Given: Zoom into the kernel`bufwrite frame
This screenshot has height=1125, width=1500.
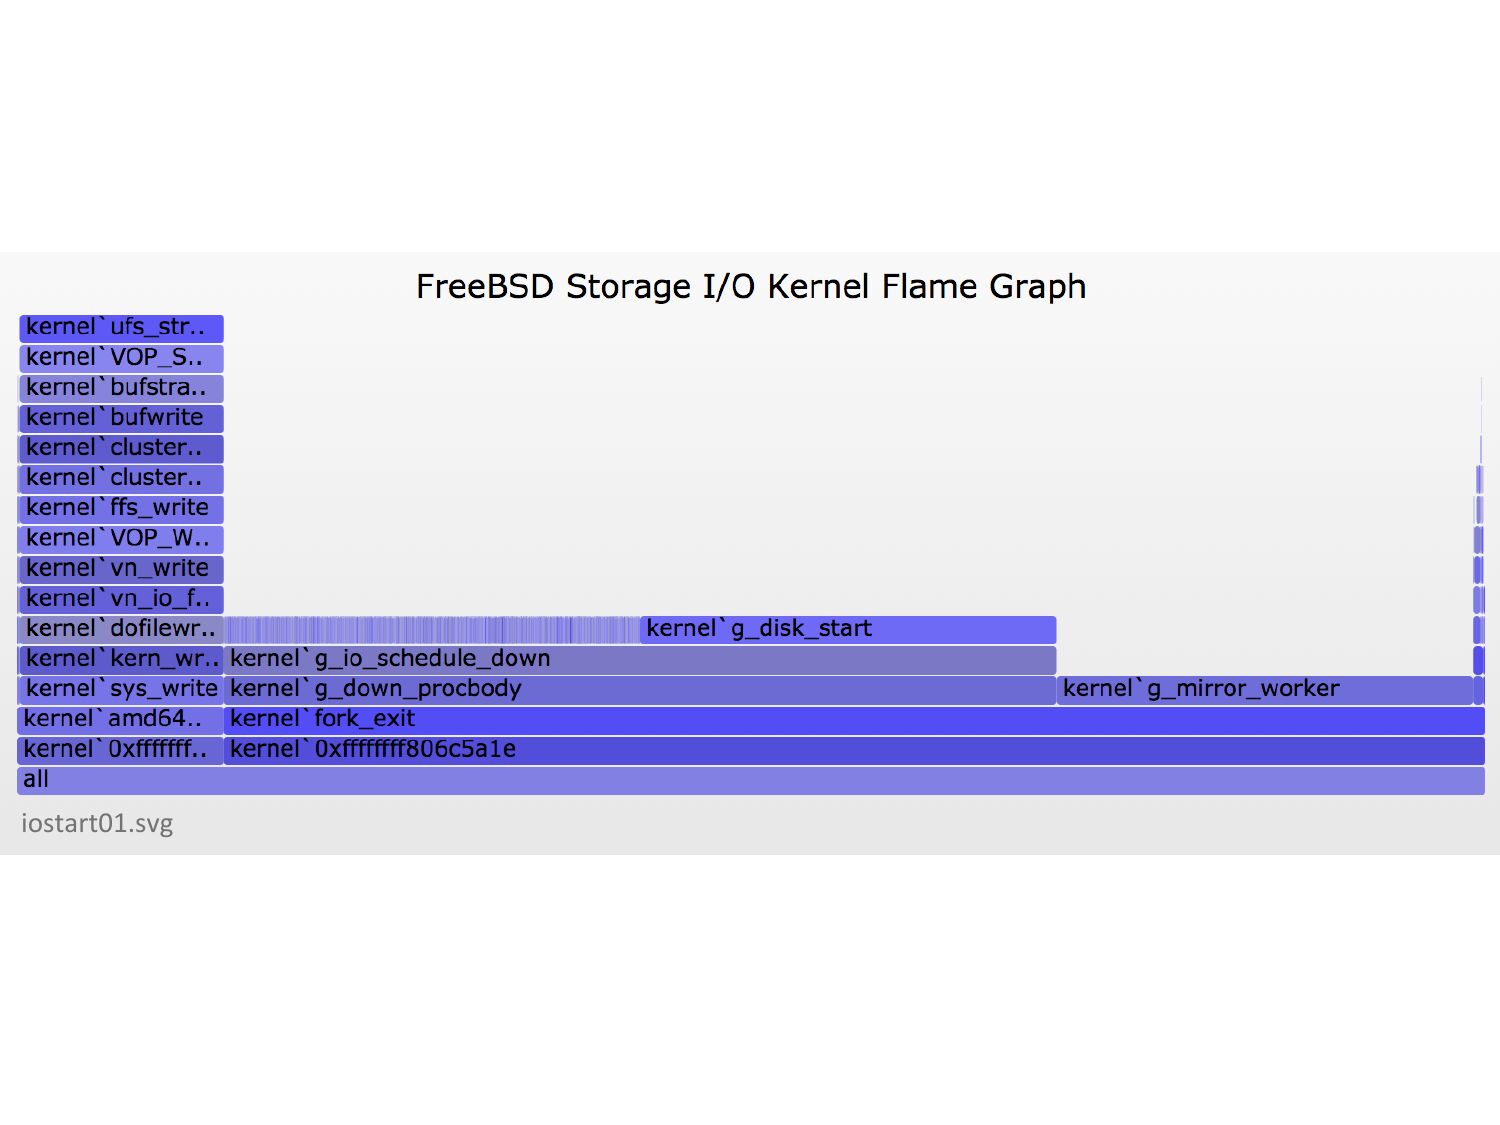Looking at the screenshot, I should click(121, 418).
